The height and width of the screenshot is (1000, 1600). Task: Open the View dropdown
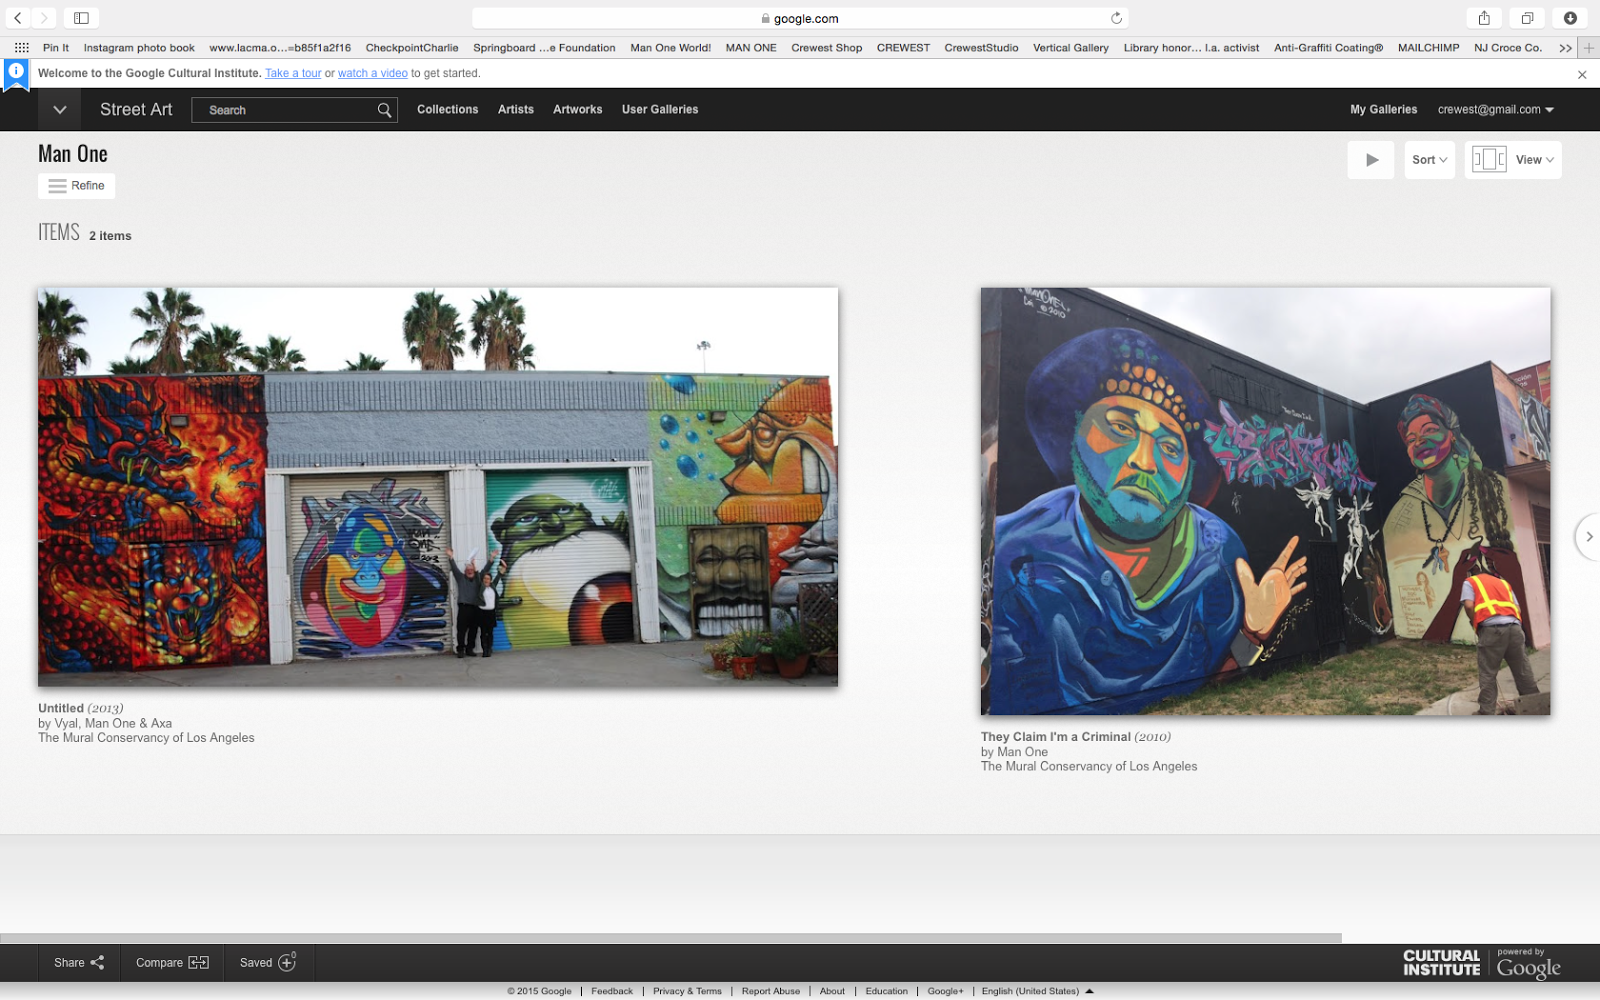pos(1513,160)
